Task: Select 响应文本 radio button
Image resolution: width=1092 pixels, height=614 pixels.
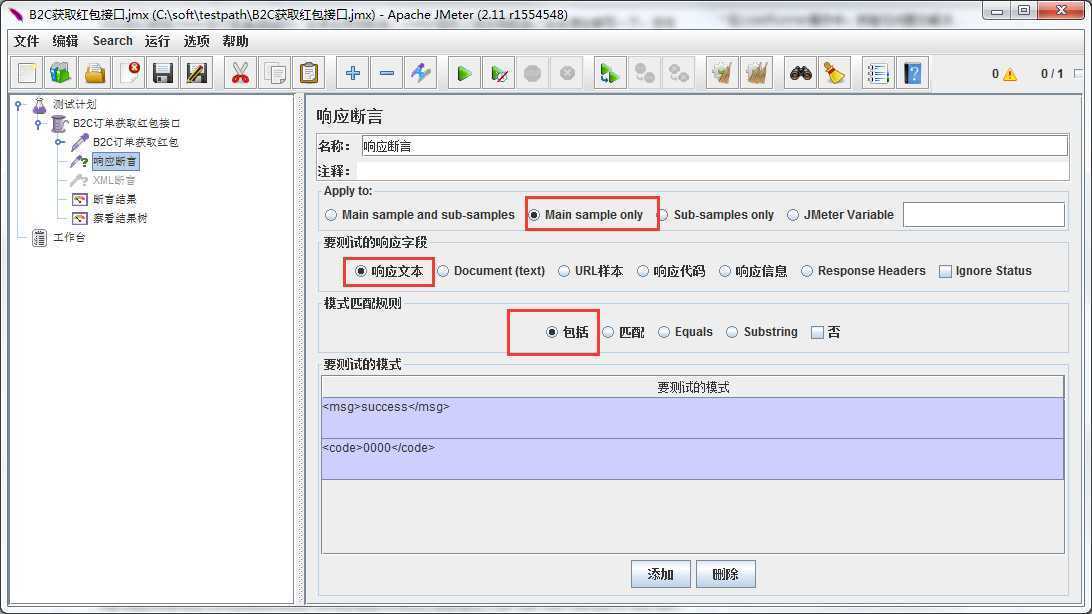Action: coord(361,271)
